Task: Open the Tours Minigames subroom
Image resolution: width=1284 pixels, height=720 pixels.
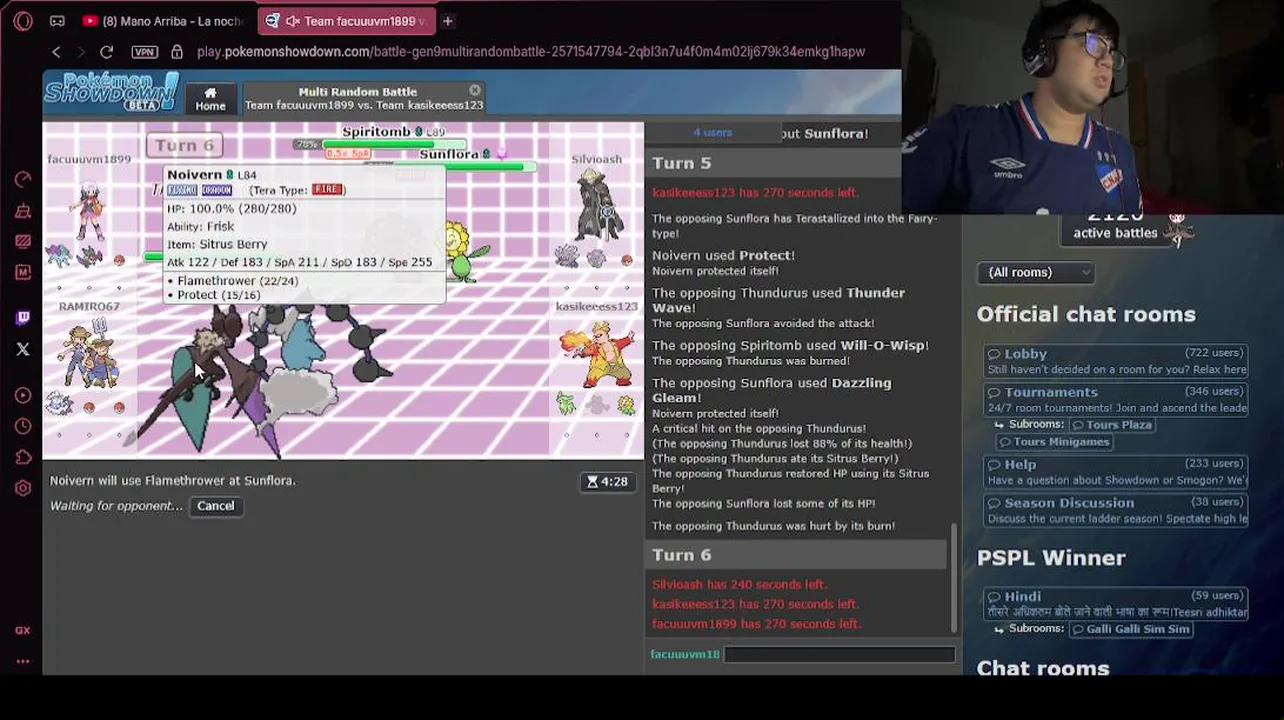Action: tap(1054, 442)
